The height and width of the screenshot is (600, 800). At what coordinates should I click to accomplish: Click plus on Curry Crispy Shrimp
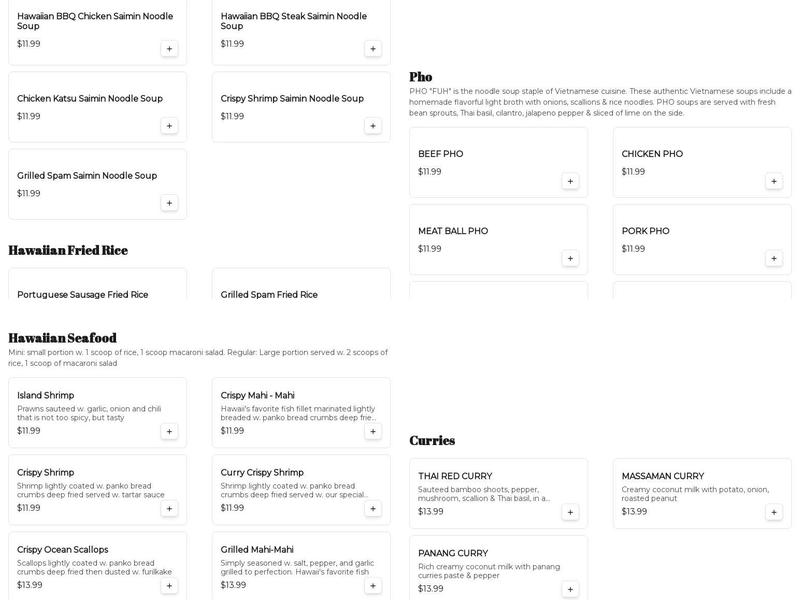point(373,508)
